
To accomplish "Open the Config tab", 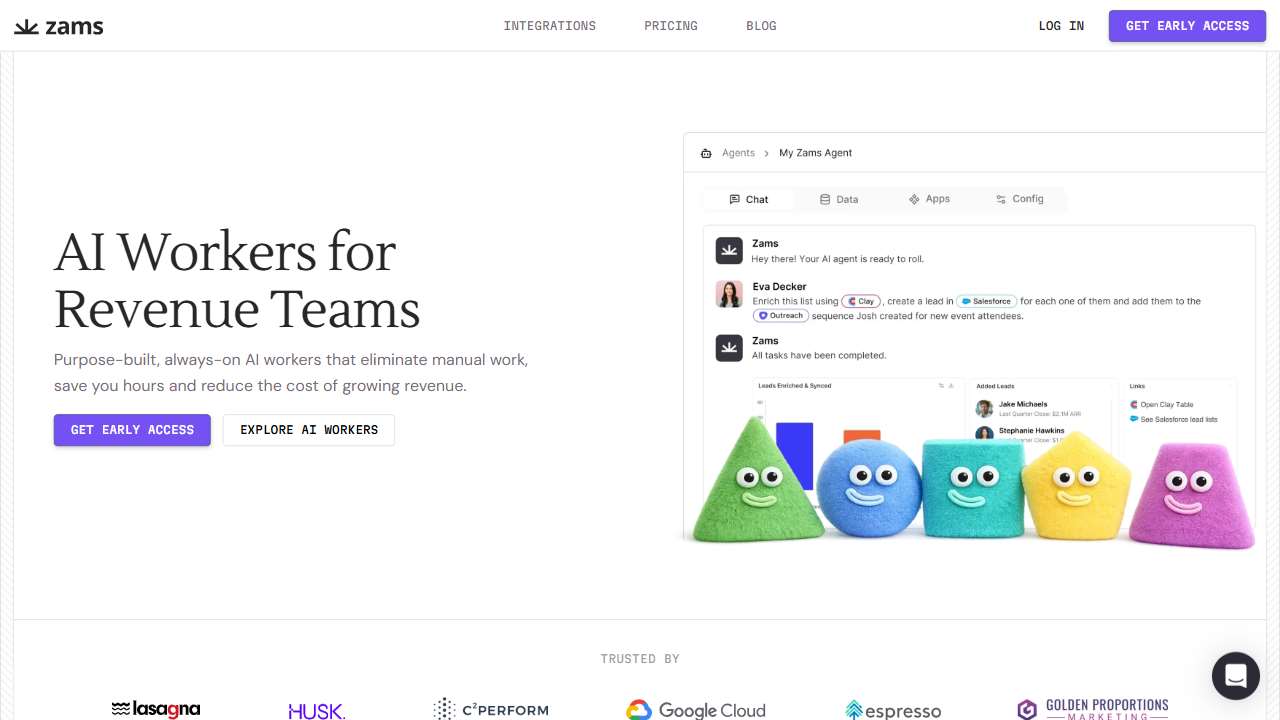I will click(x=1019, y=199).
